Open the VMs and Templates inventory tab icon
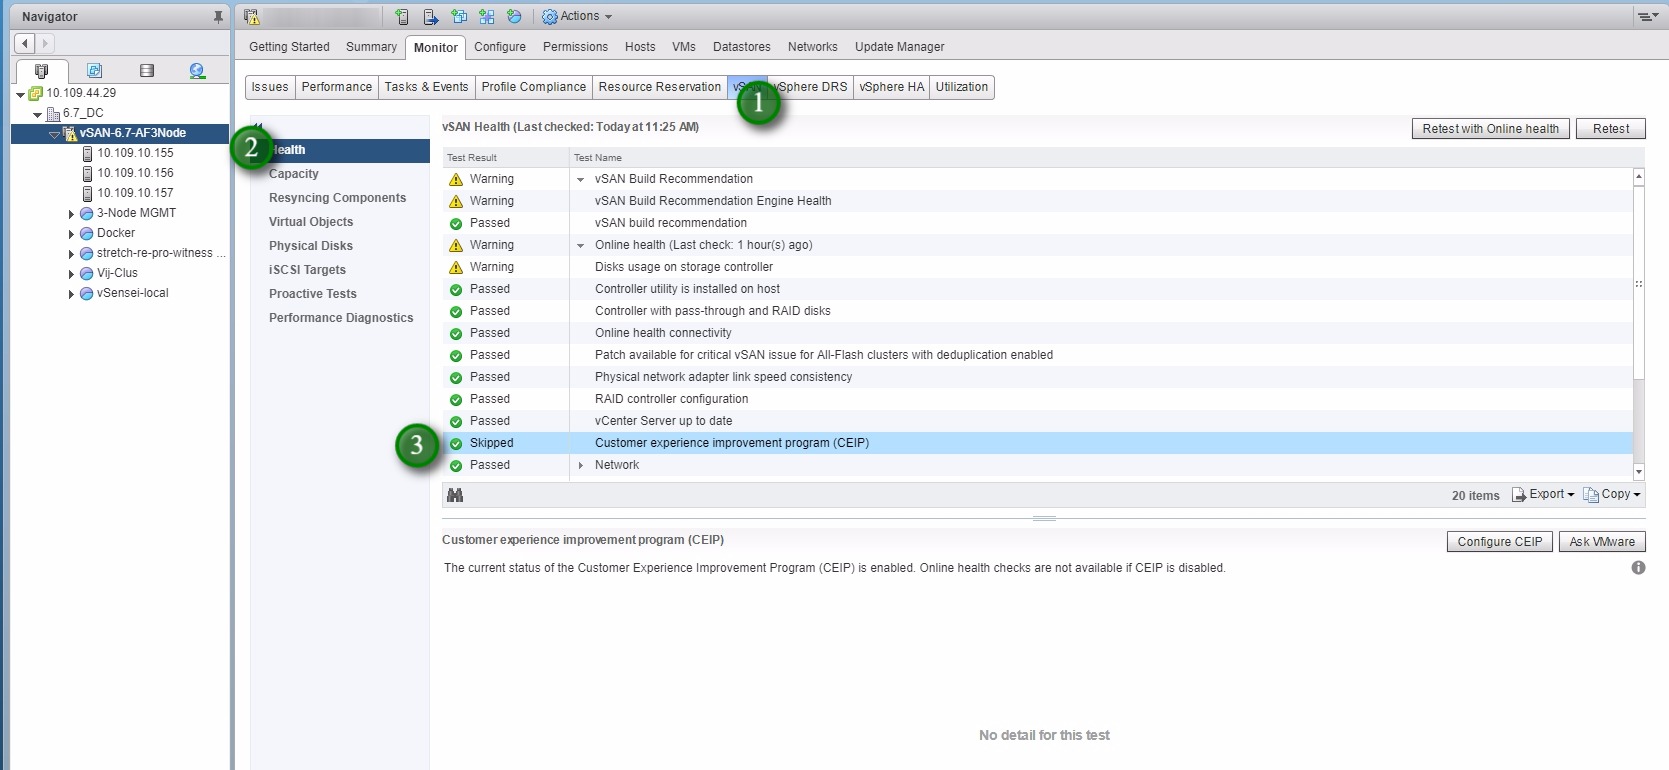 click(94, 71)
